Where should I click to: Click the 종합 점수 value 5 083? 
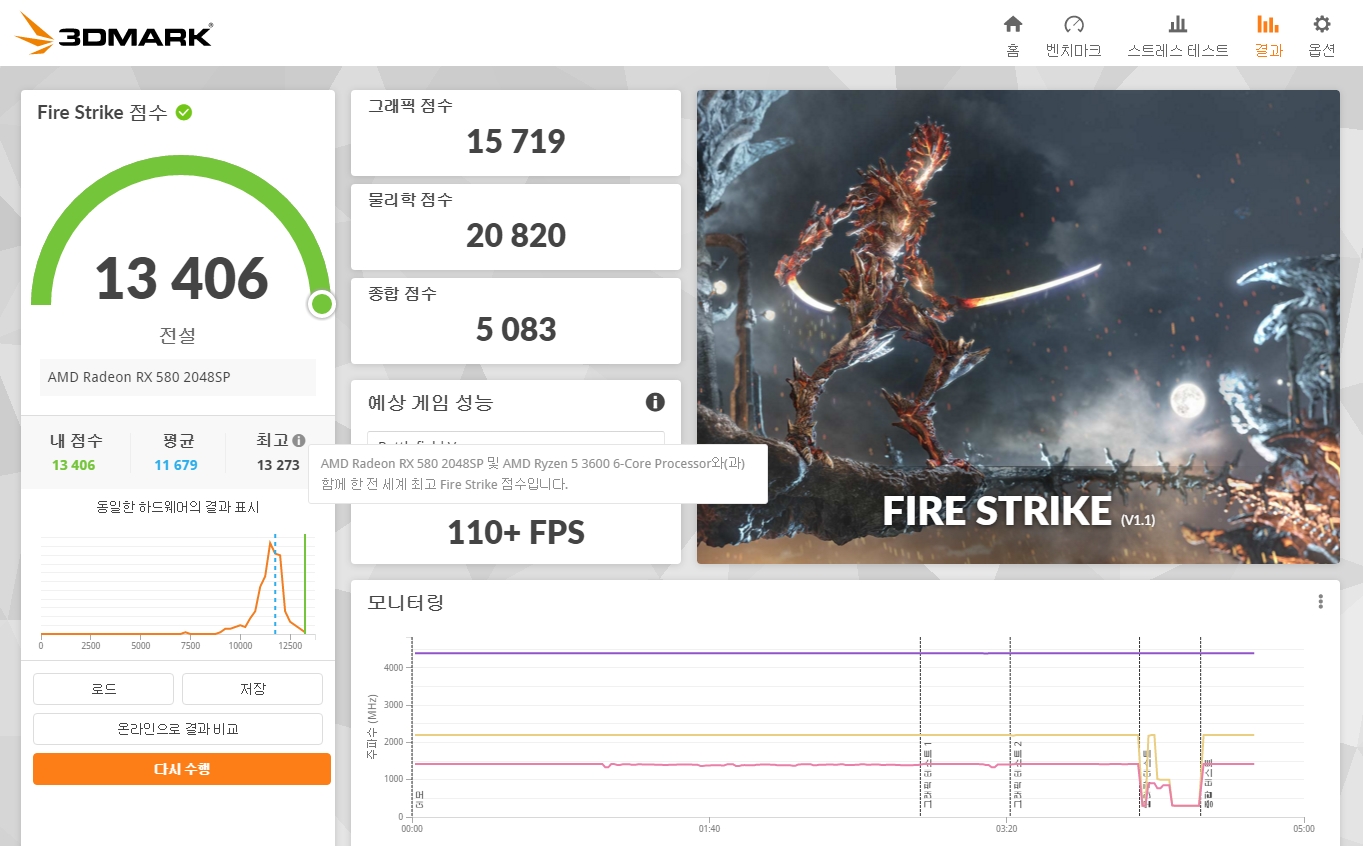pos(516,329)
